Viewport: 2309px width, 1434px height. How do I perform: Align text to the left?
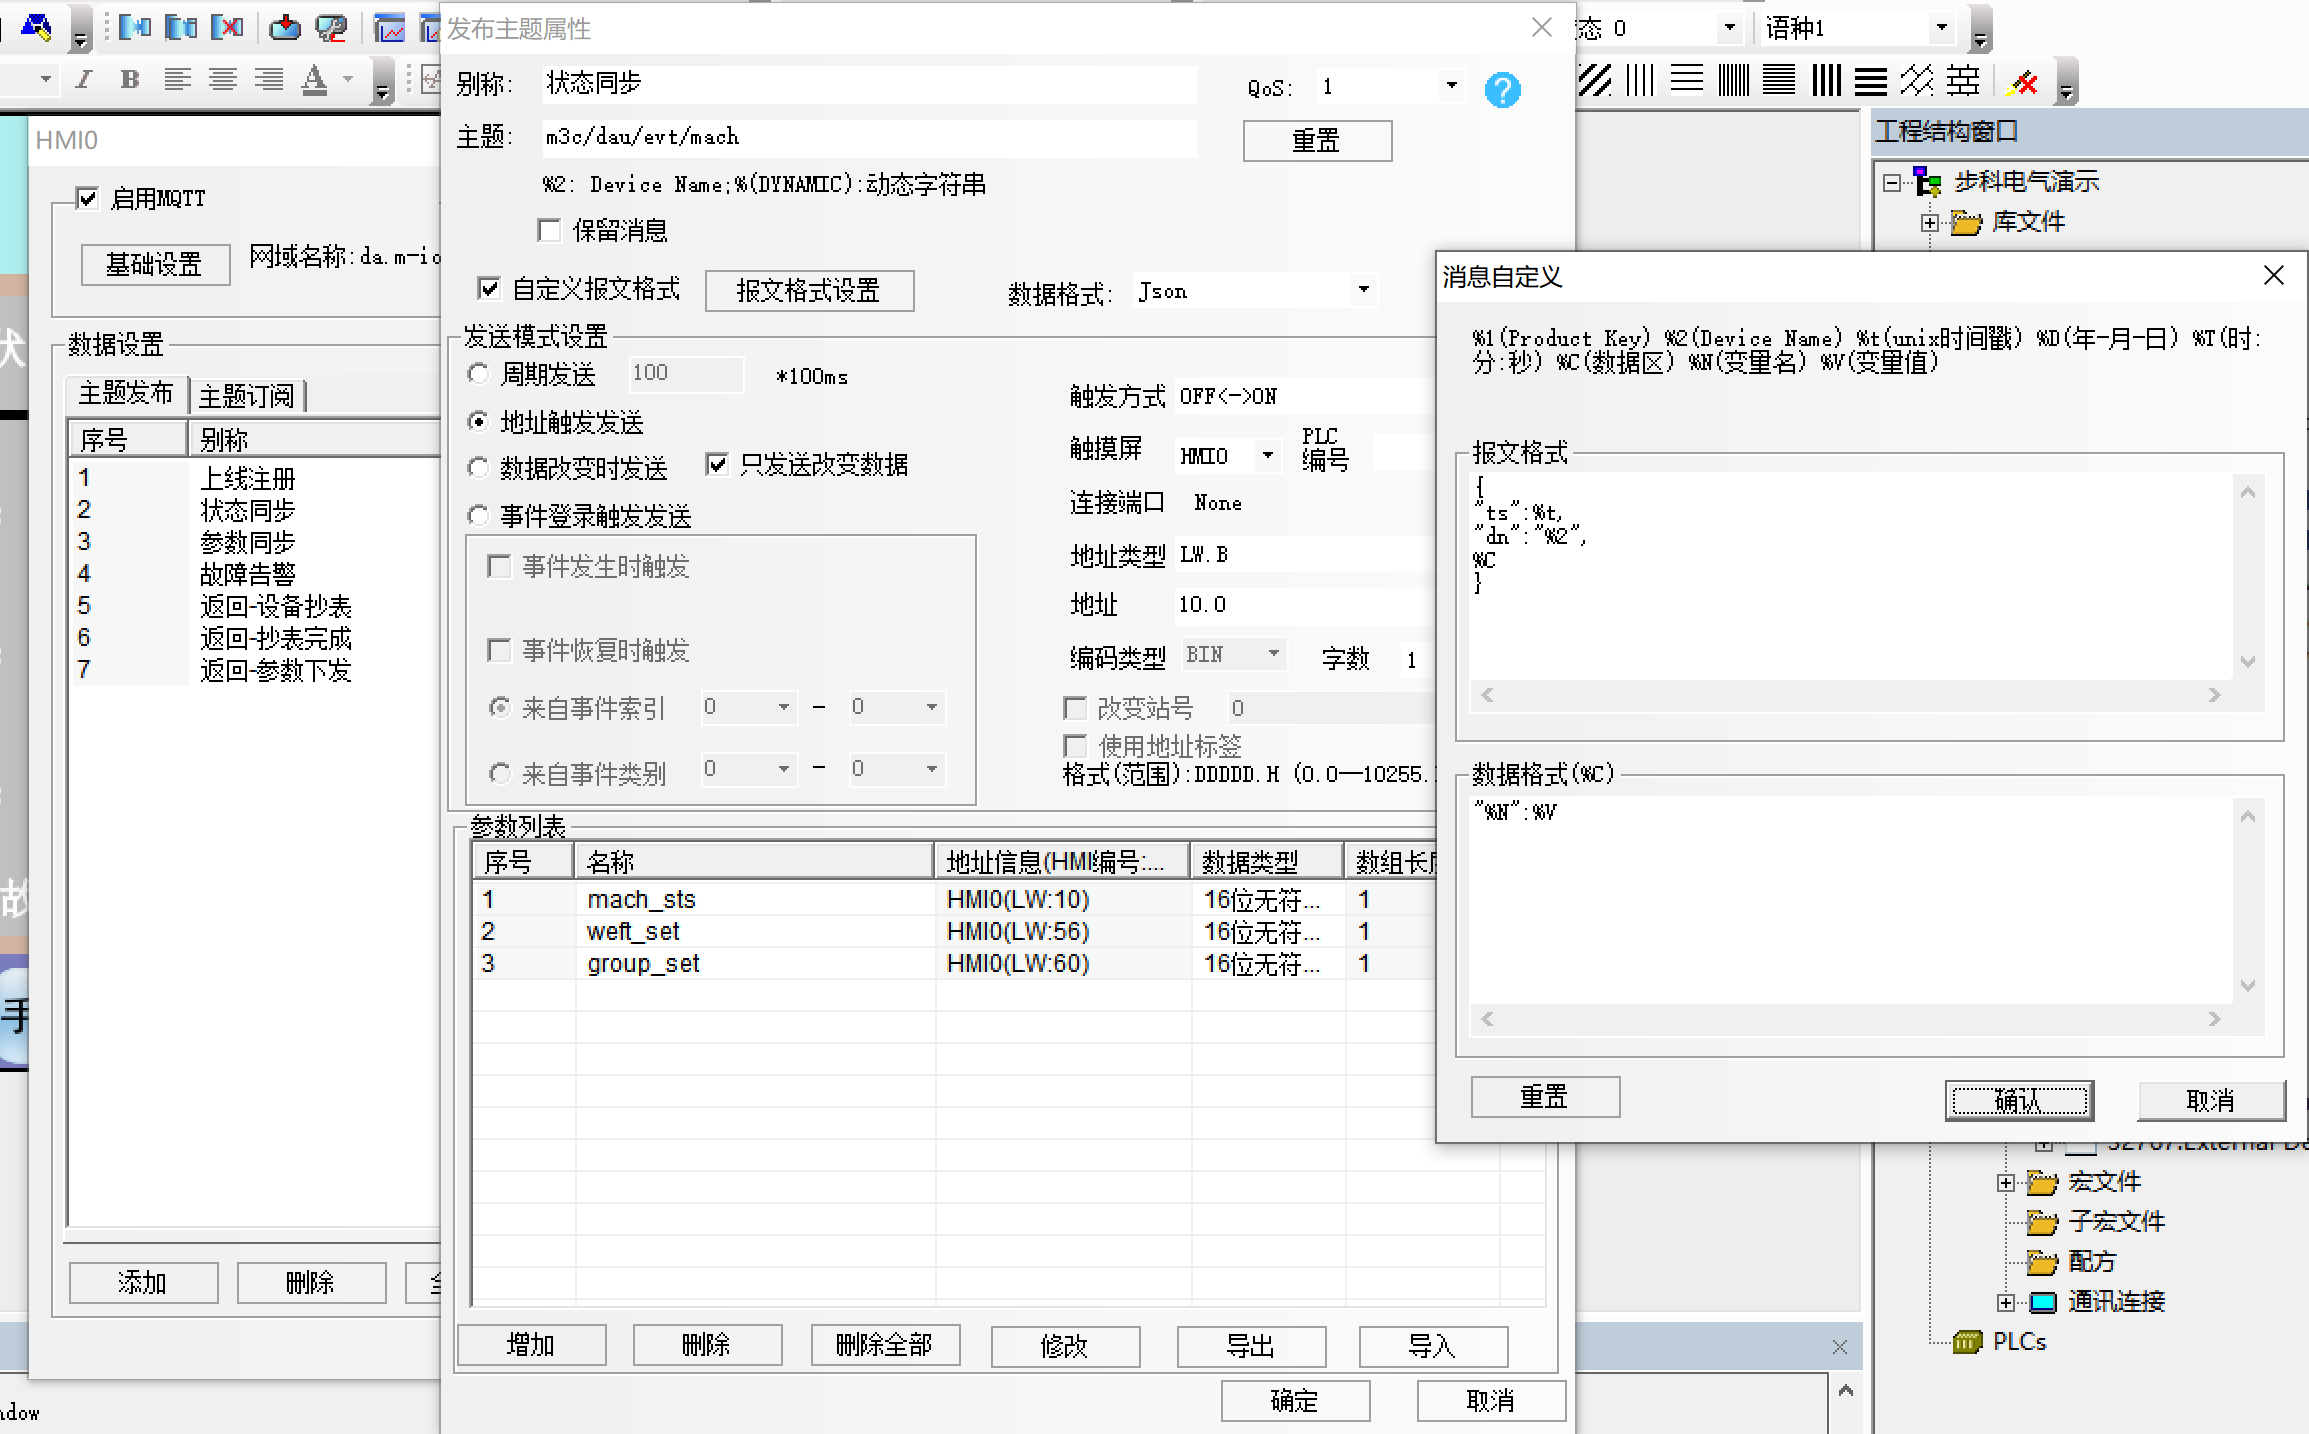pos(177,79)
